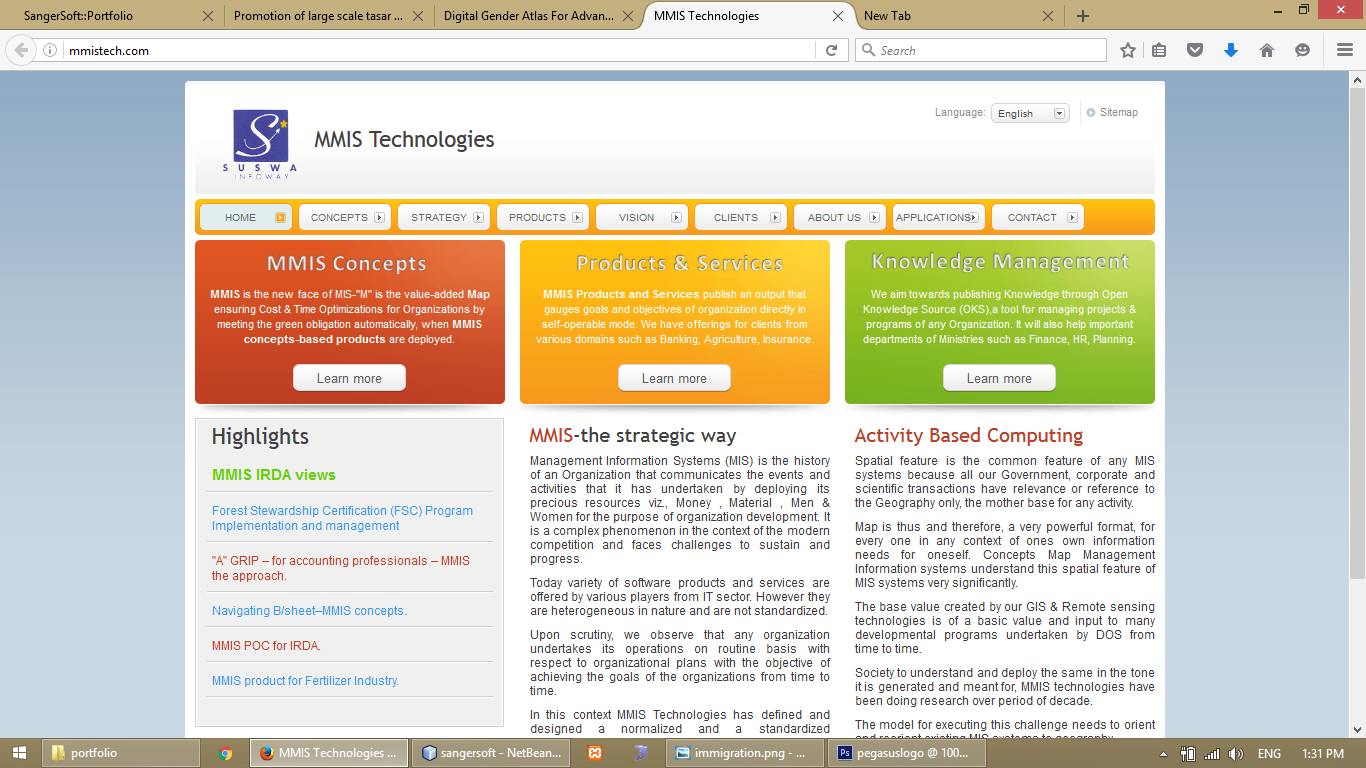Switch to pegasuslogo Photoshop taskbar window
Viewport: 1366px width, 768px height.
(x=905, y=753)
